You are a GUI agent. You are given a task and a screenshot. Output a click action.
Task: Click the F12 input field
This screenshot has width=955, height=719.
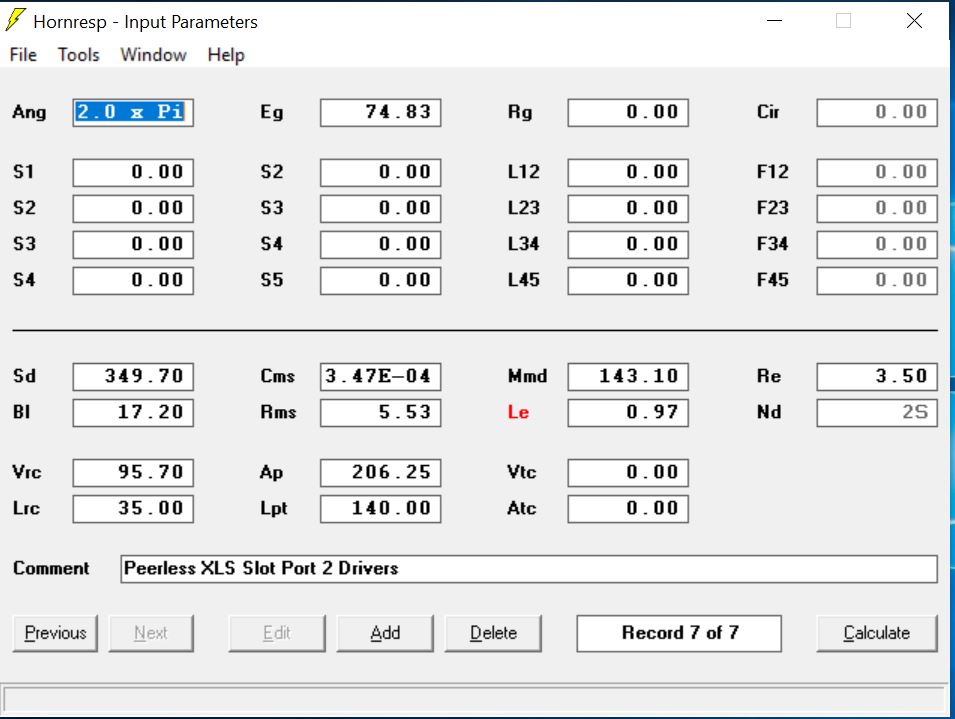click(877, 172)
